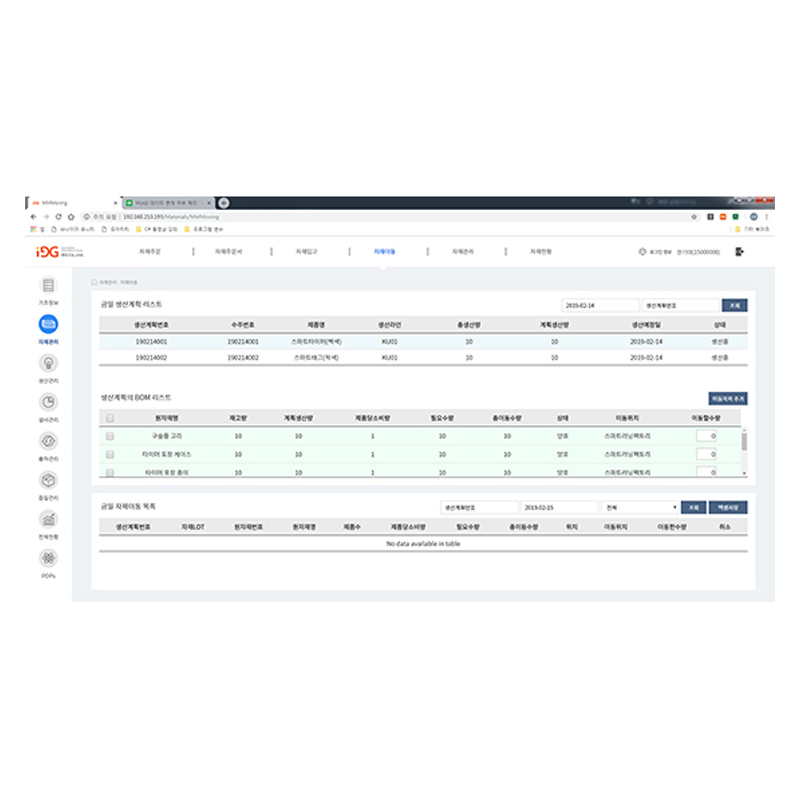Open the PDPs sidebar icon
This screenshot has width=800, height=800.
pyautogui.click(x=49, y=558)
